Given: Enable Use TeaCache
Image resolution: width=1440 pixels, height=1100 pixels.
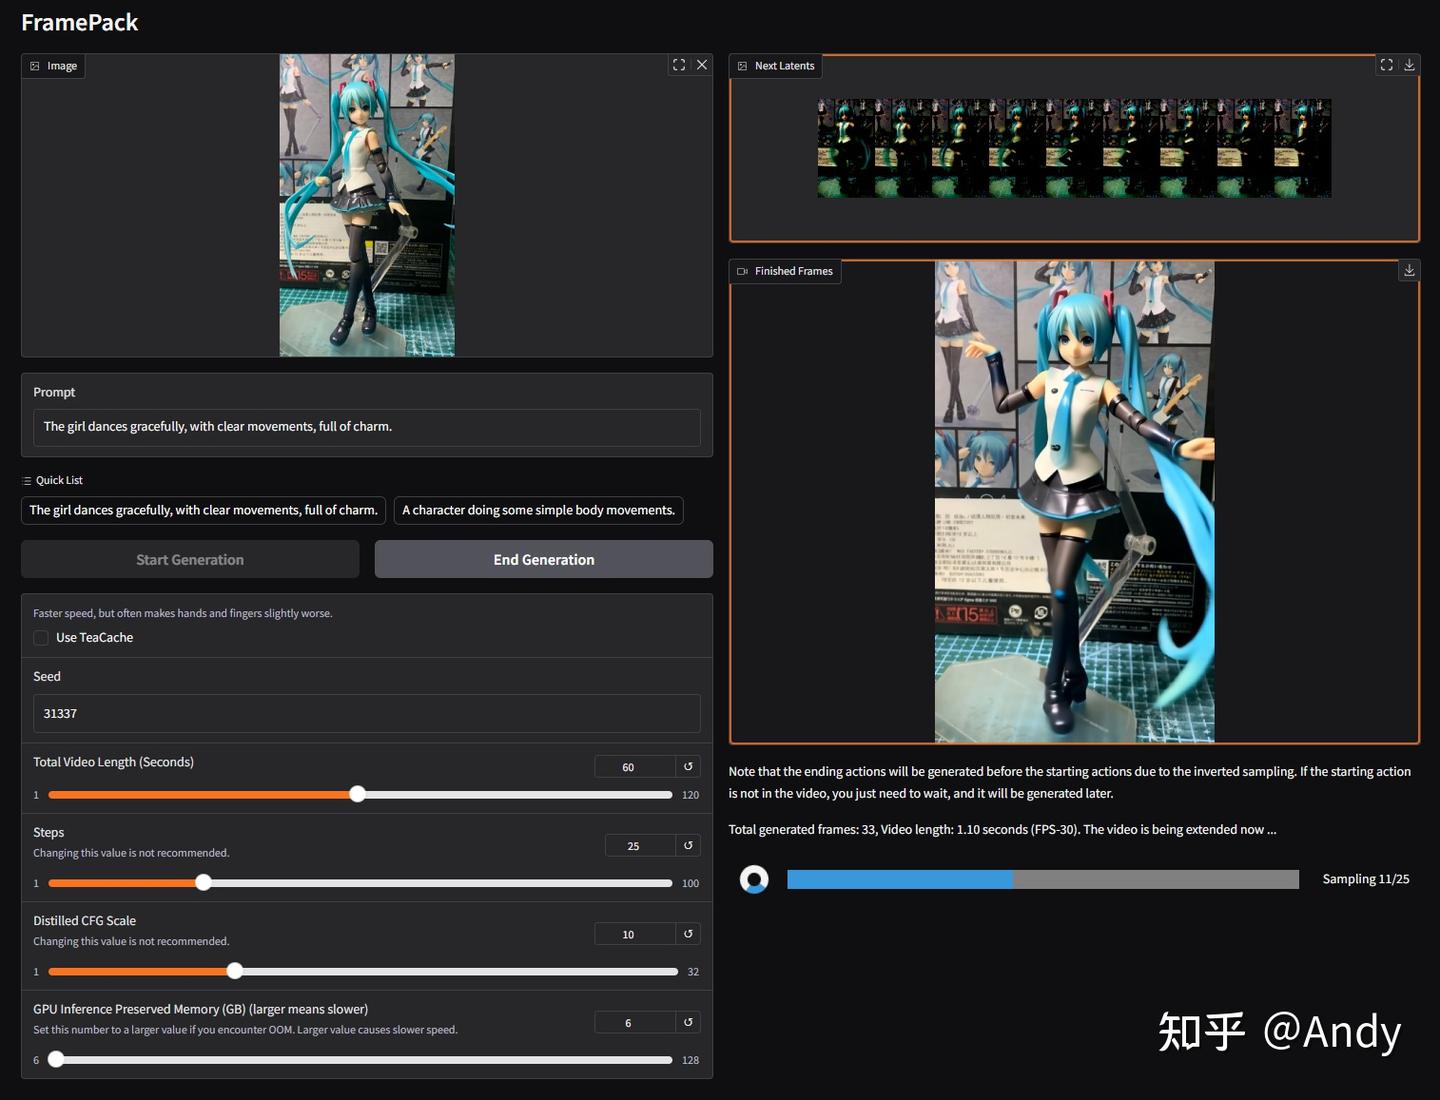Looking at the screenshot, I should (40, 637).
